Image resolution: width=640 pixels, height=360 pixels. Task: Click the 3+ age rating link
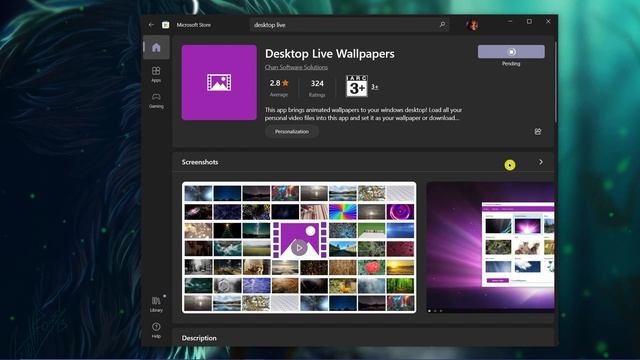(x=374, y=87)
